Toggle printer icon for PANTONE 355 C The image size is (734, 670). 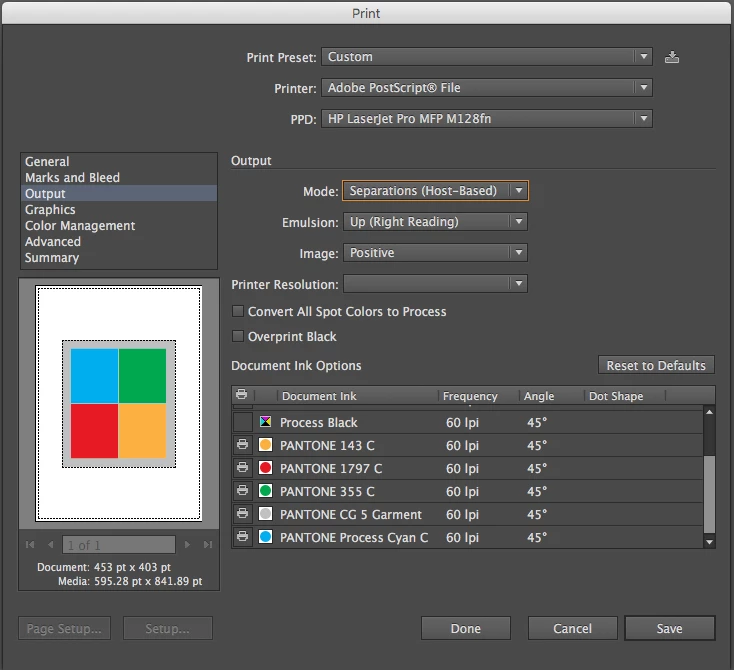[x=242, y=490]
